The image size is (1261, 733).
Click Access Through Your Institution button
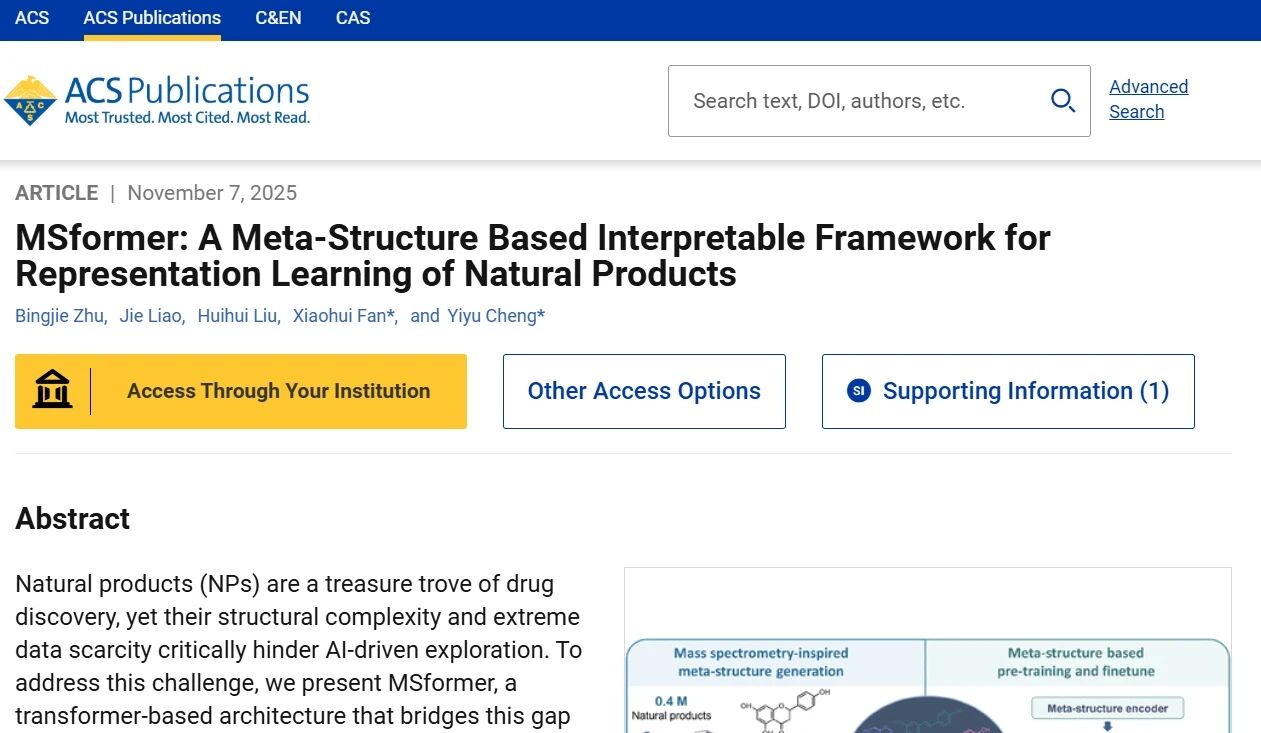pos(241,391)
